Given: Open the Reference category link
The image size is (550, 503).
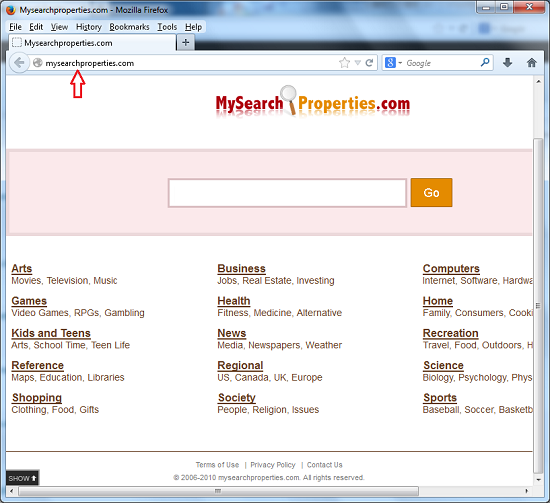Looking at the screenshot, I should [38, 365].
